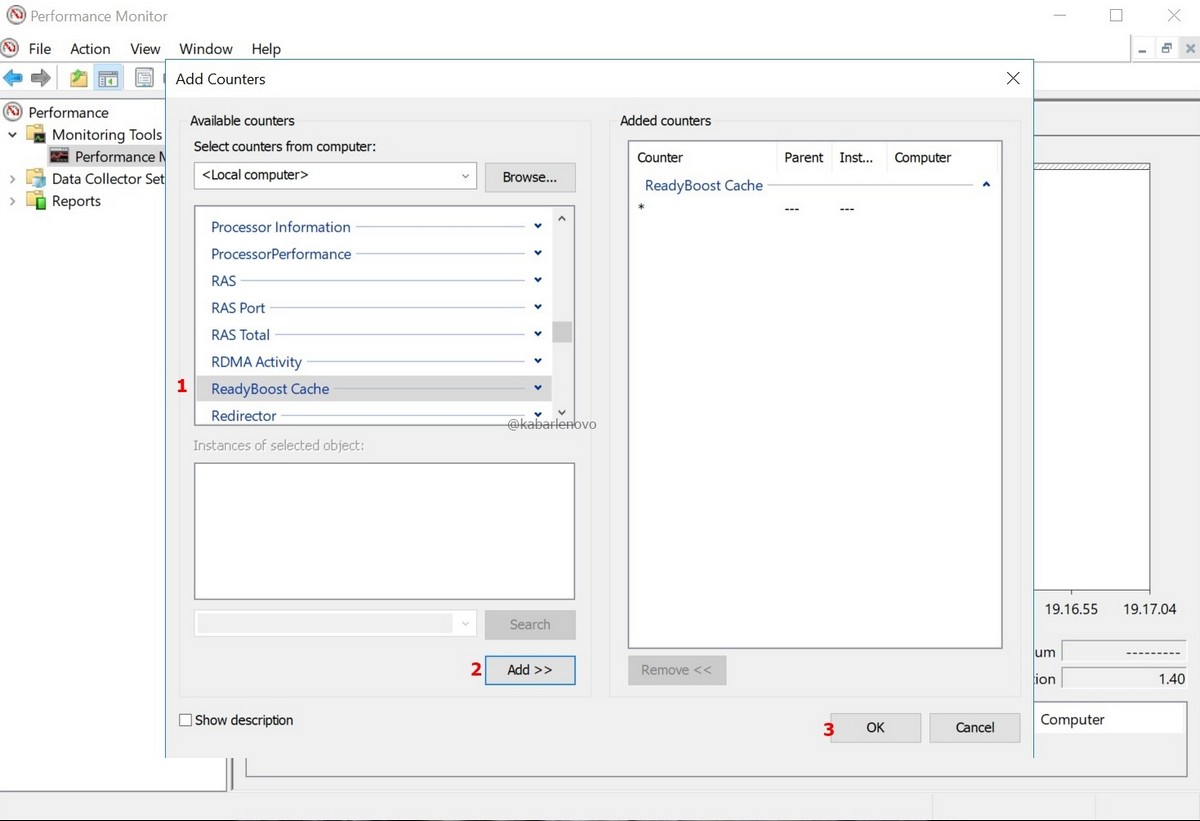Click the Up One Level folder icon
The image size is (1200, 821).
pos(78,78)
